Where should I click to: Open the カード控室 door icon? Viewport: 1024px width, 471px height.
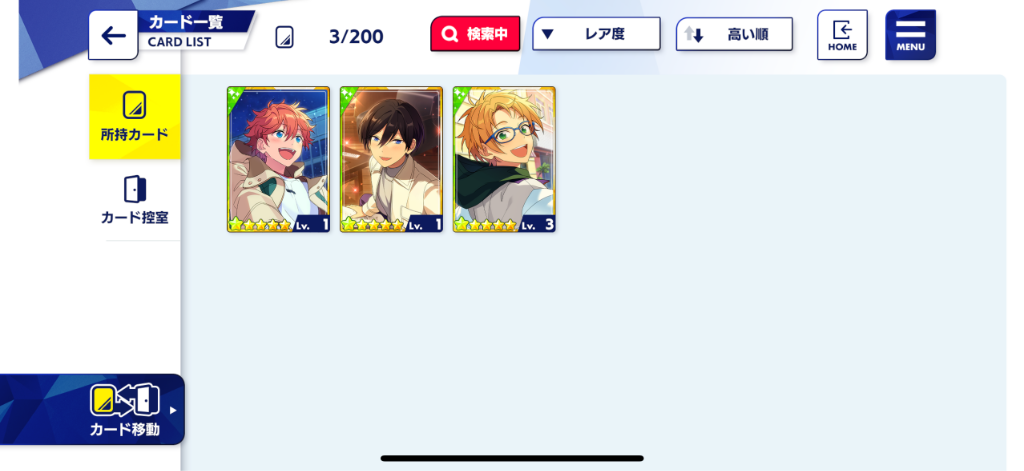135,189
